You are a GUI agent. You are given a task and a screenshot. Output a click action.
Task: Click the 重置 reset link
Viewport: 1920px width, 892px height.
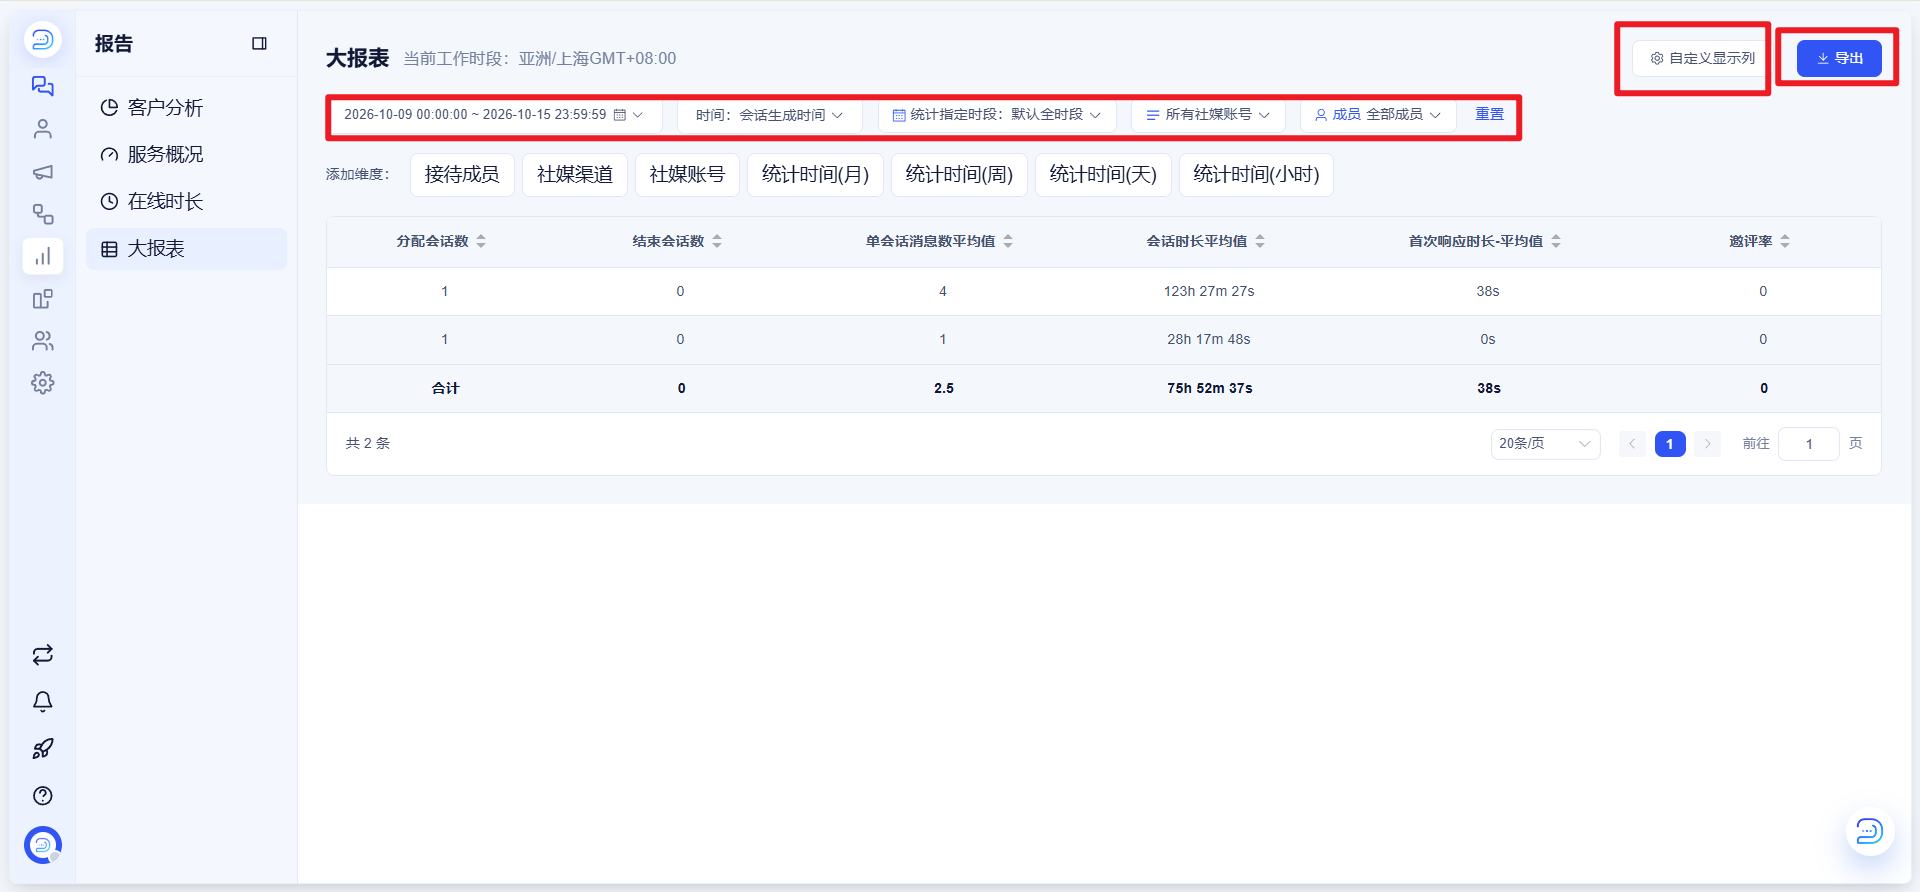click(1489, 114)
